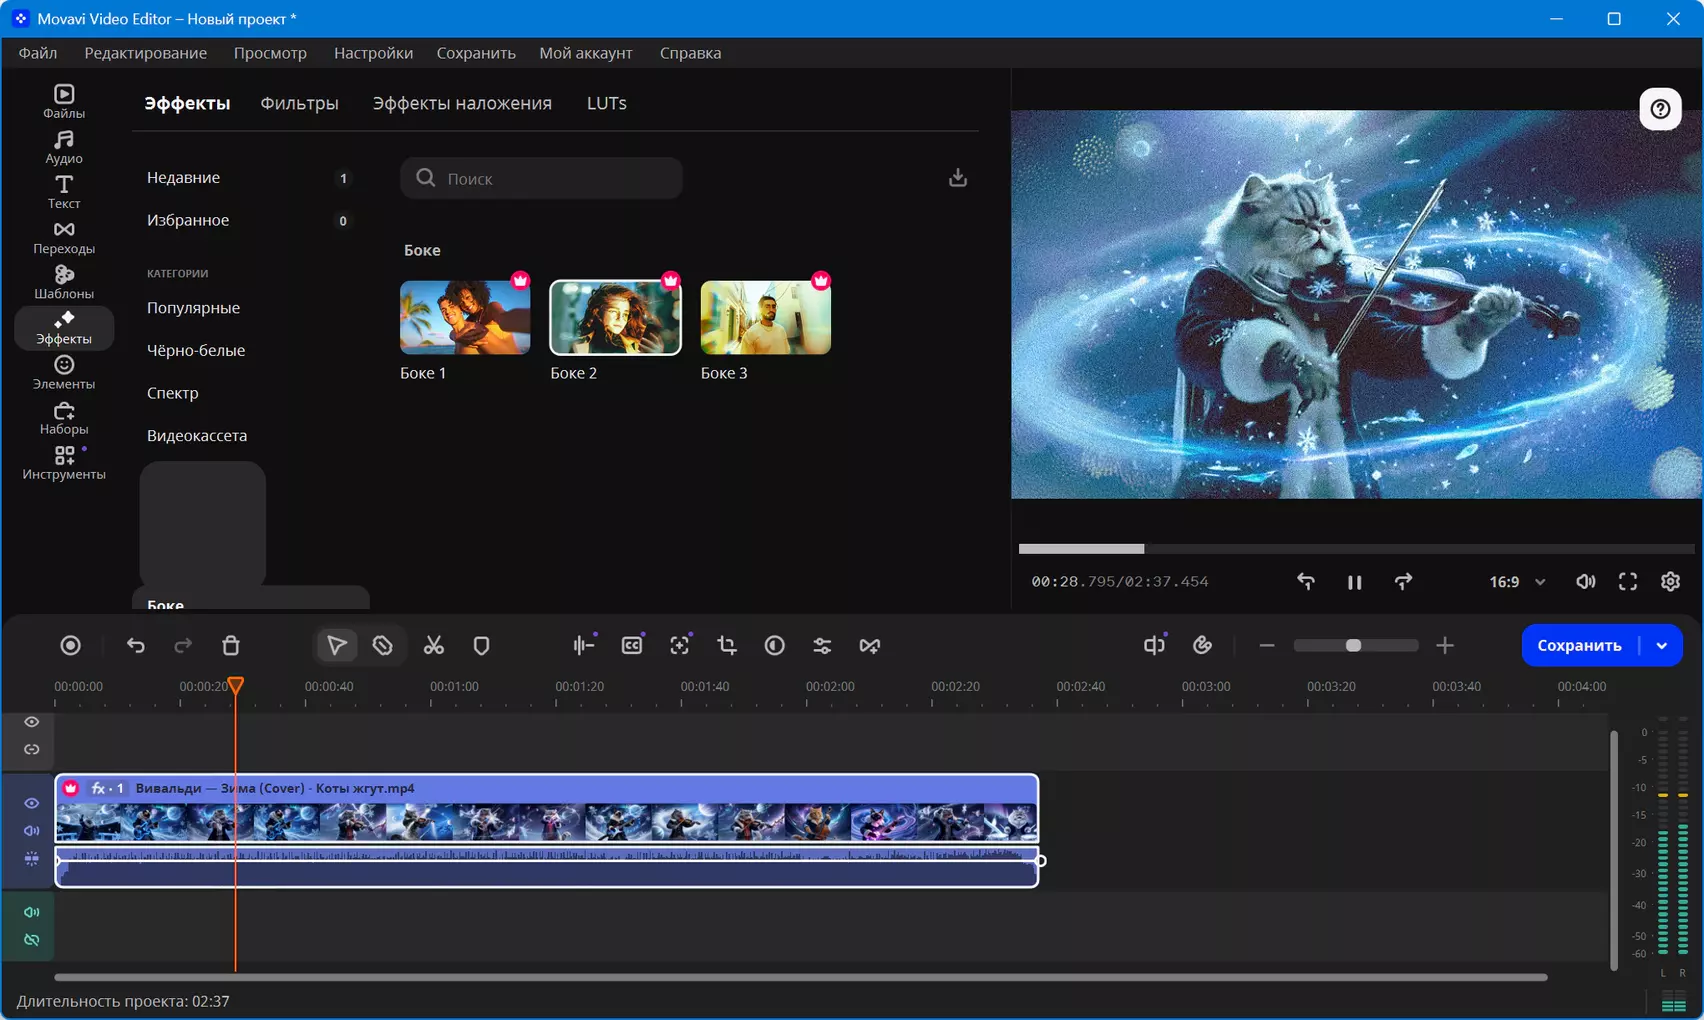Screen dimensions: 1704x1020
Task: Switch to the LUTs tab
Action: (607, 104)
